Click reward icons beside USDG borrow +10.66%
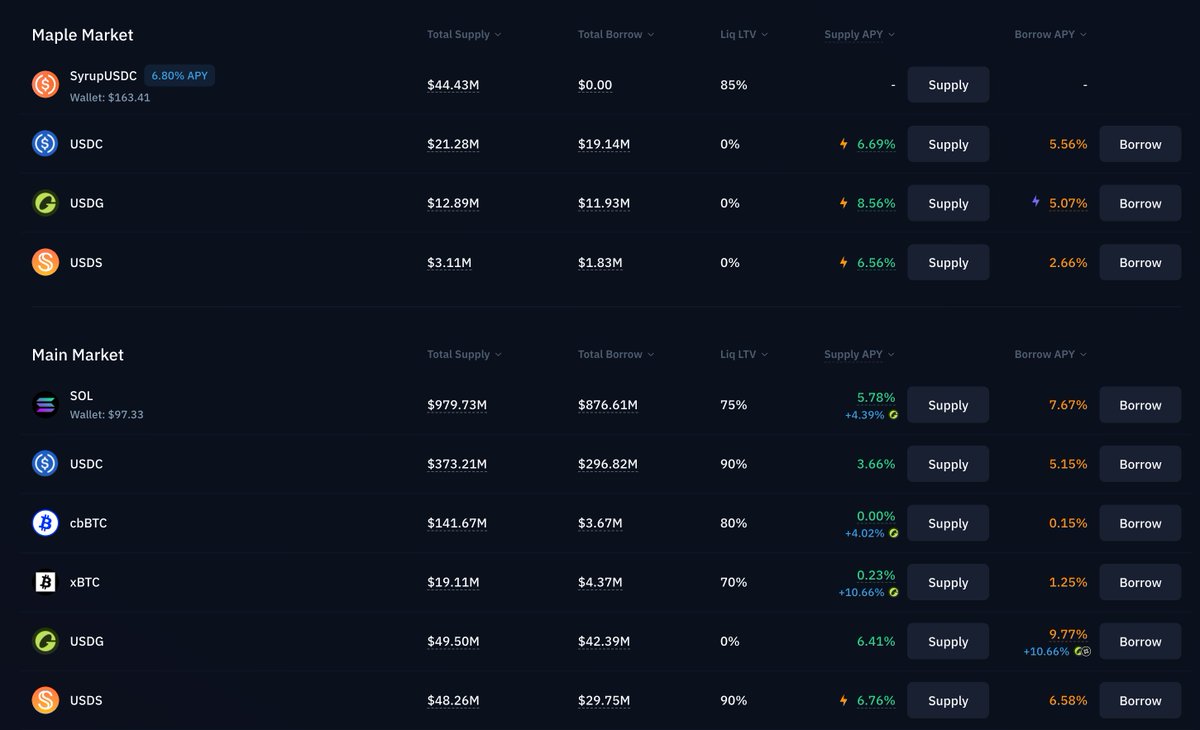 (x=1082, y=651)
